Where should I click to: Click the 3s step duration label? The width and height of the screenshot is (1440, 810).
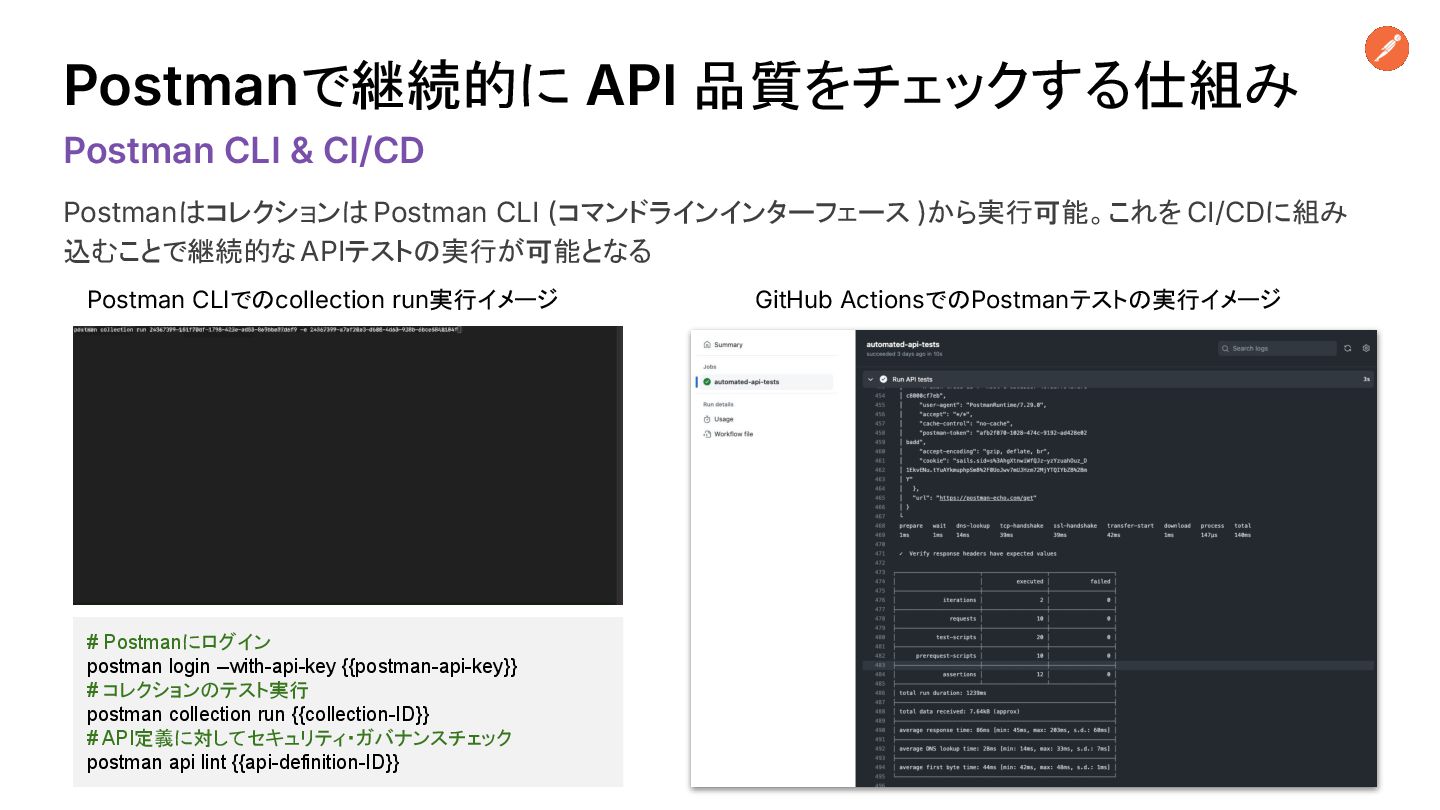[1366, 379]
